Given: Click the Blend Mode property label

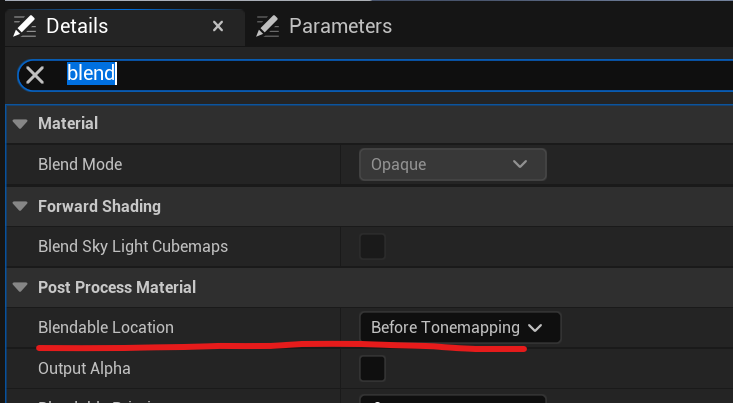Looking at the screenshot, I should pyautogui.click(x=80, y=164).
